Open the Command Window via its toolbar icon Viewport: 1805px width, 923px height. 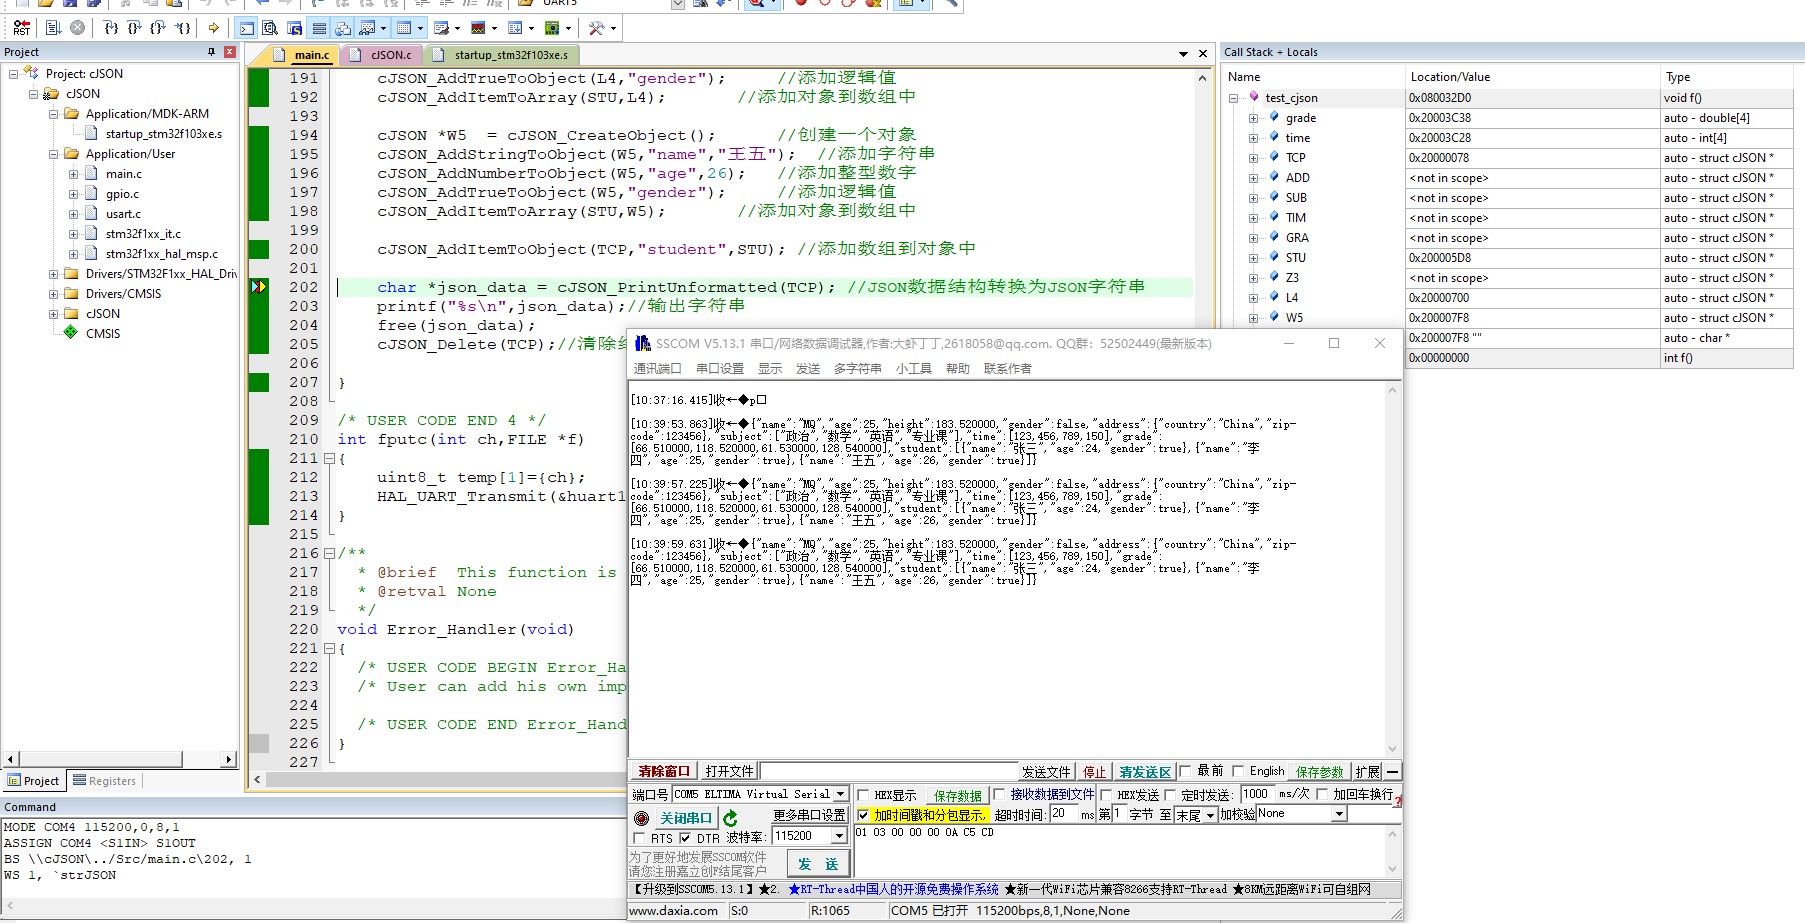[245, 28]
